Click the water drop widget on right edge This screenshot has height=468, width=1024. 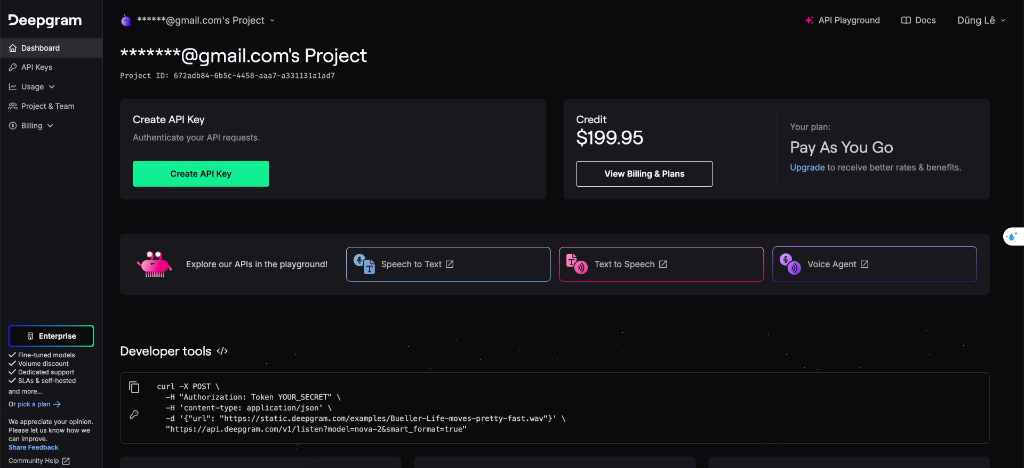(1013, 237)
